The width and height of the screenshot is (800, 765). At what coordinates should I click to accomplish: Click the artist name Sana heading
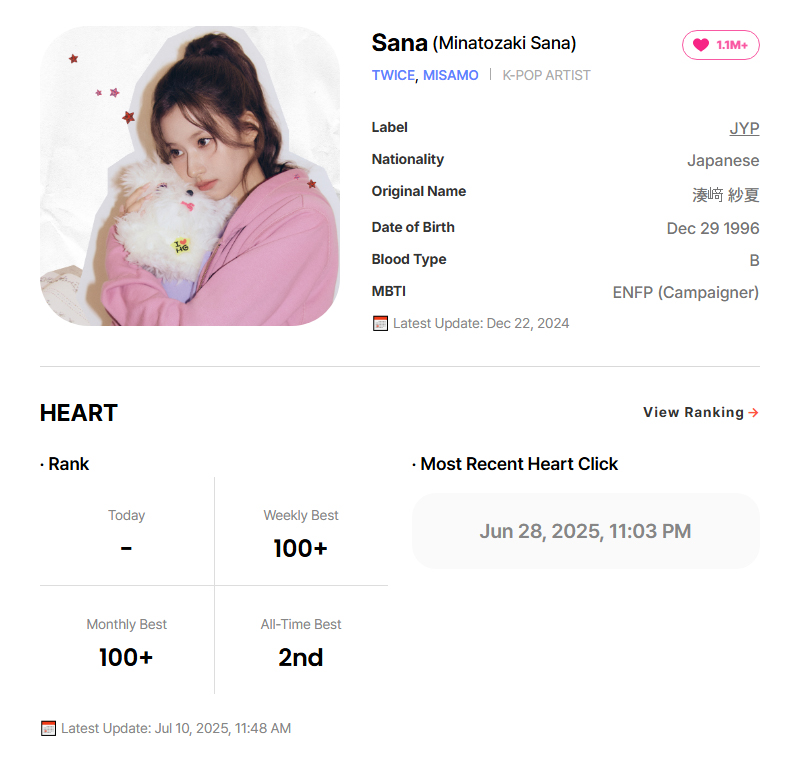(x=399, y=43)
